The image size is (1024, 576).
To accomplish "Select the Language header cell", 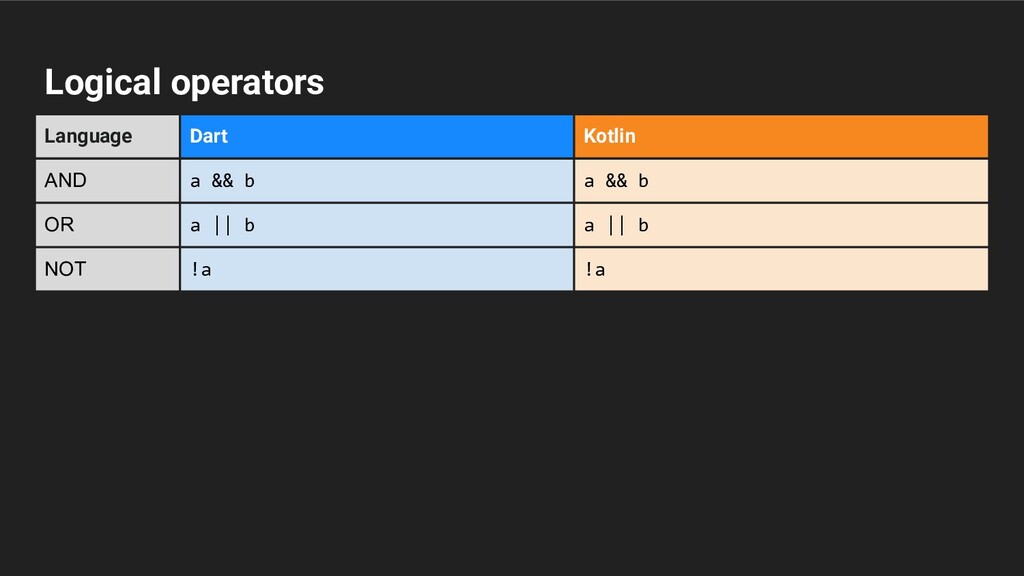I will [108, 136].
